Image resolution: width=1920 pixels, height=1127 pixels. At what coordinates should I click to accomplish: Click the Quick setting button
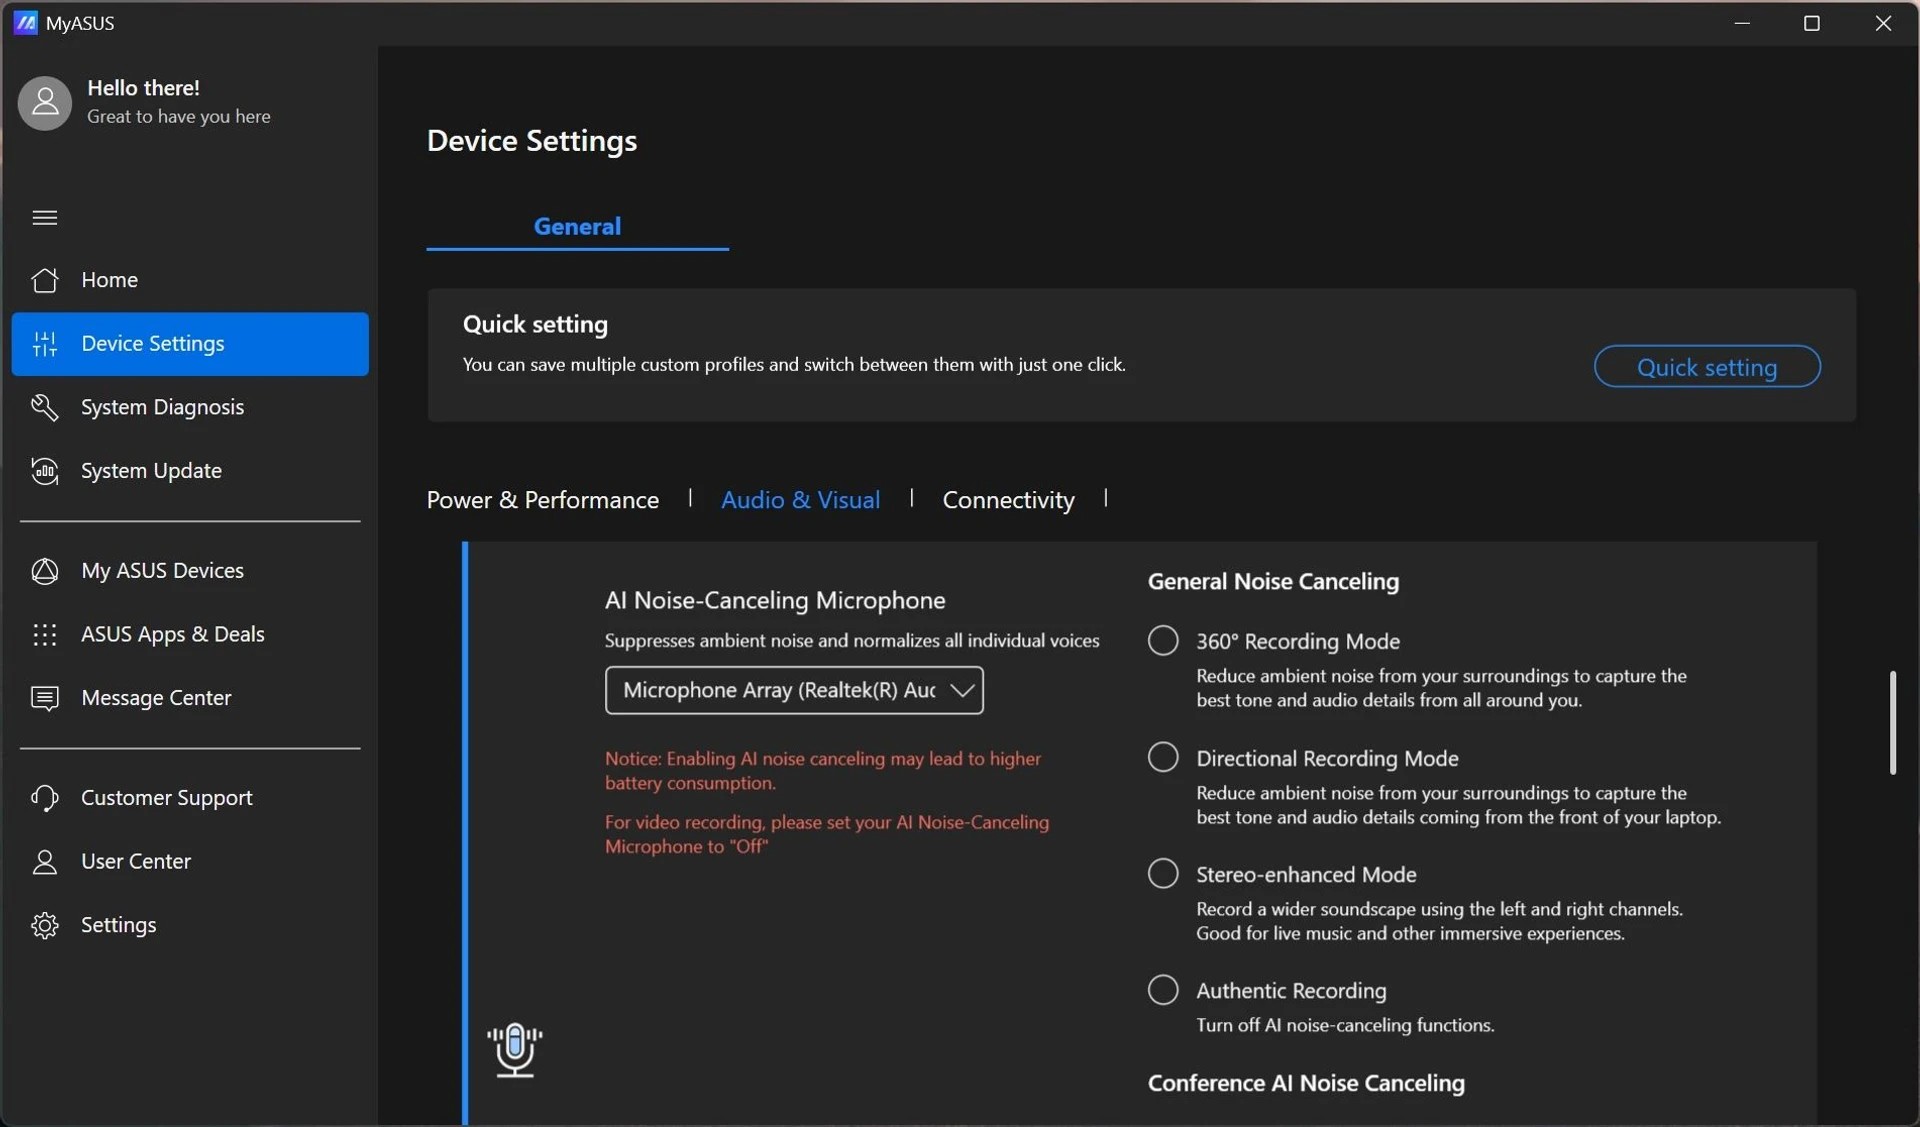click(x=1706, y=367)
